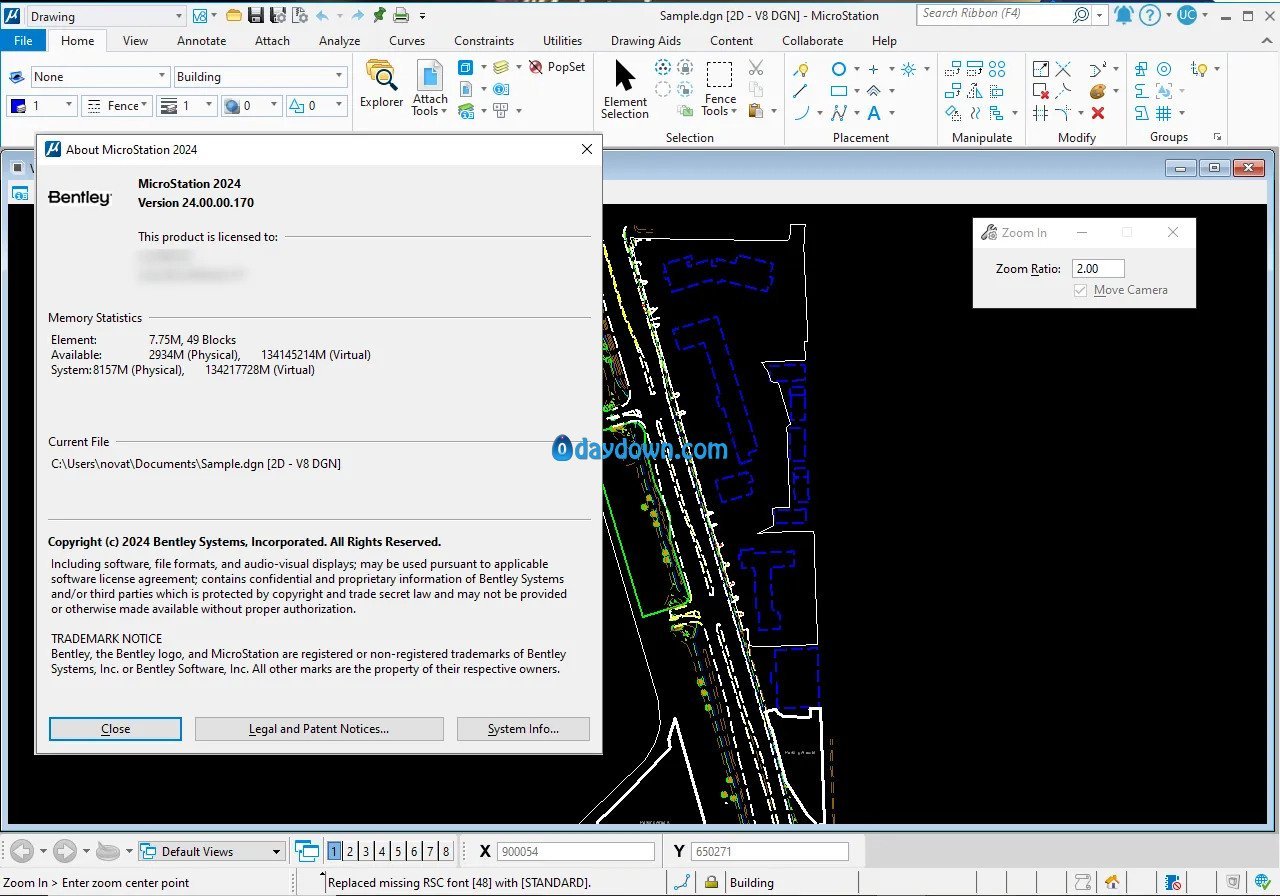Click the Paste clipboard icon
The height and width of the screenshot is (896, 1280).
tap(756, 111)
